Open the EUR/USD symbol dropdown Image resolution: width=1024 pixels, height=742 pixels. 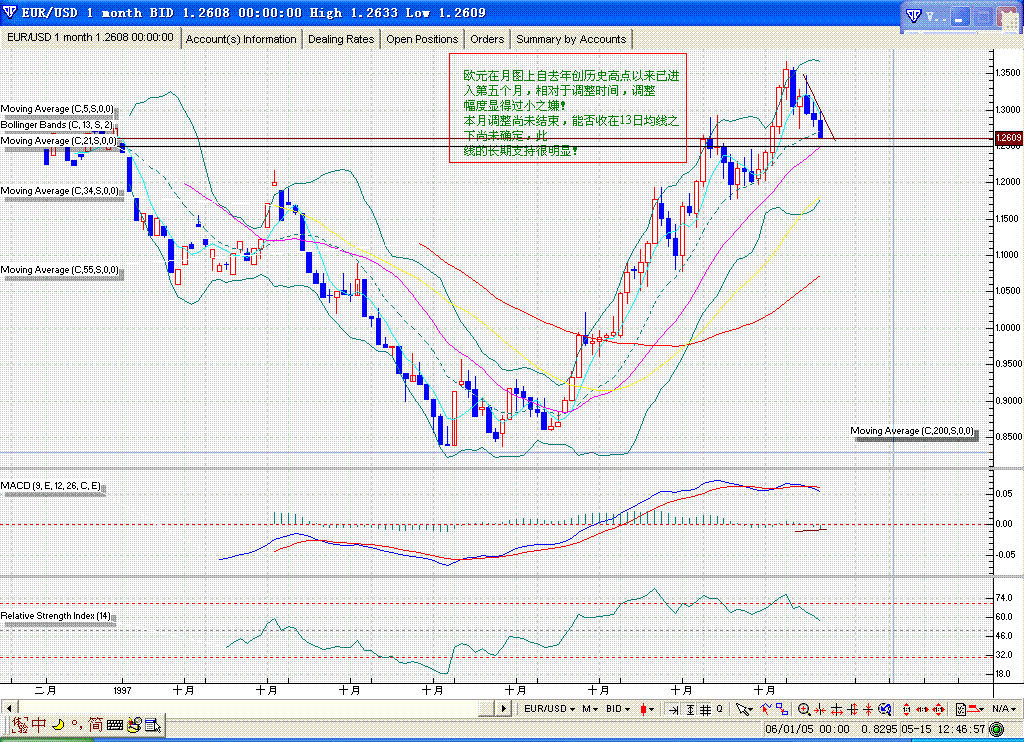[x=550, y=709]
